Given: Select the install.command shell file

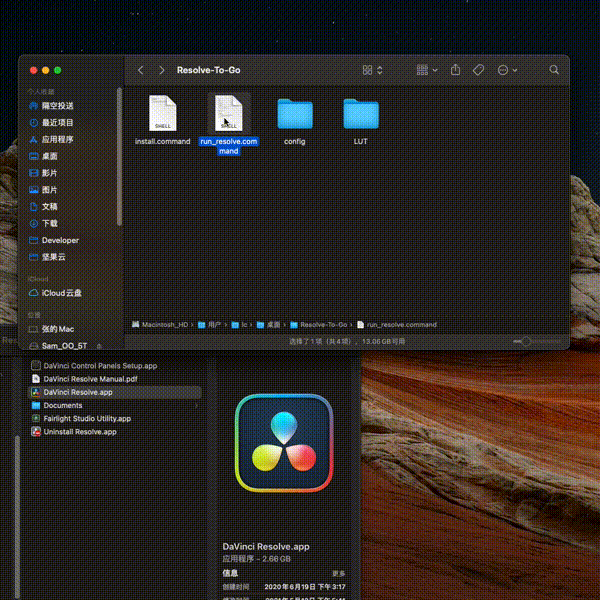Looking at the screenshot, I should (163, 113).
